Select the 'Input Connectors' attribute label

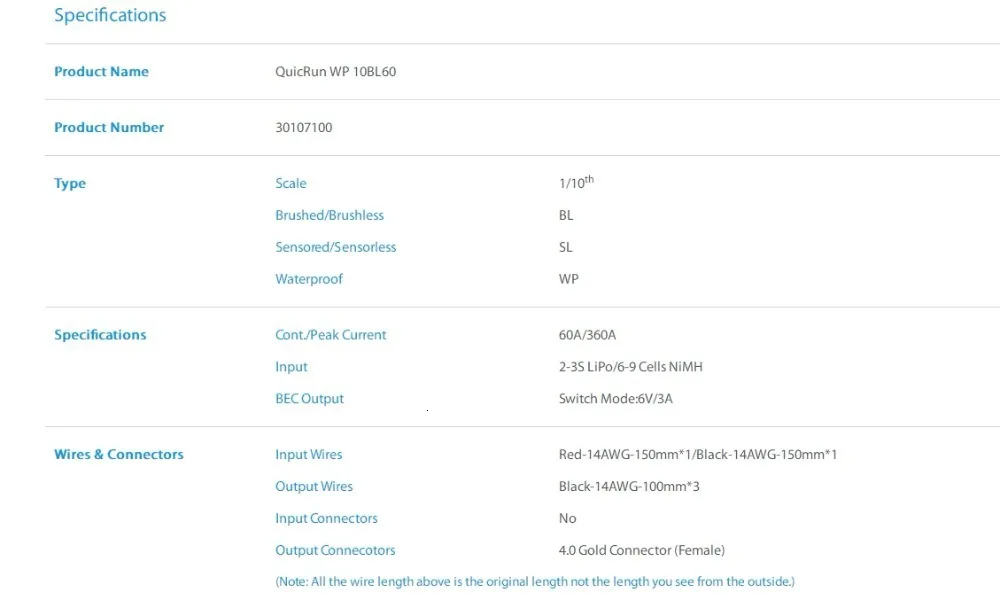tap(327, 518)
